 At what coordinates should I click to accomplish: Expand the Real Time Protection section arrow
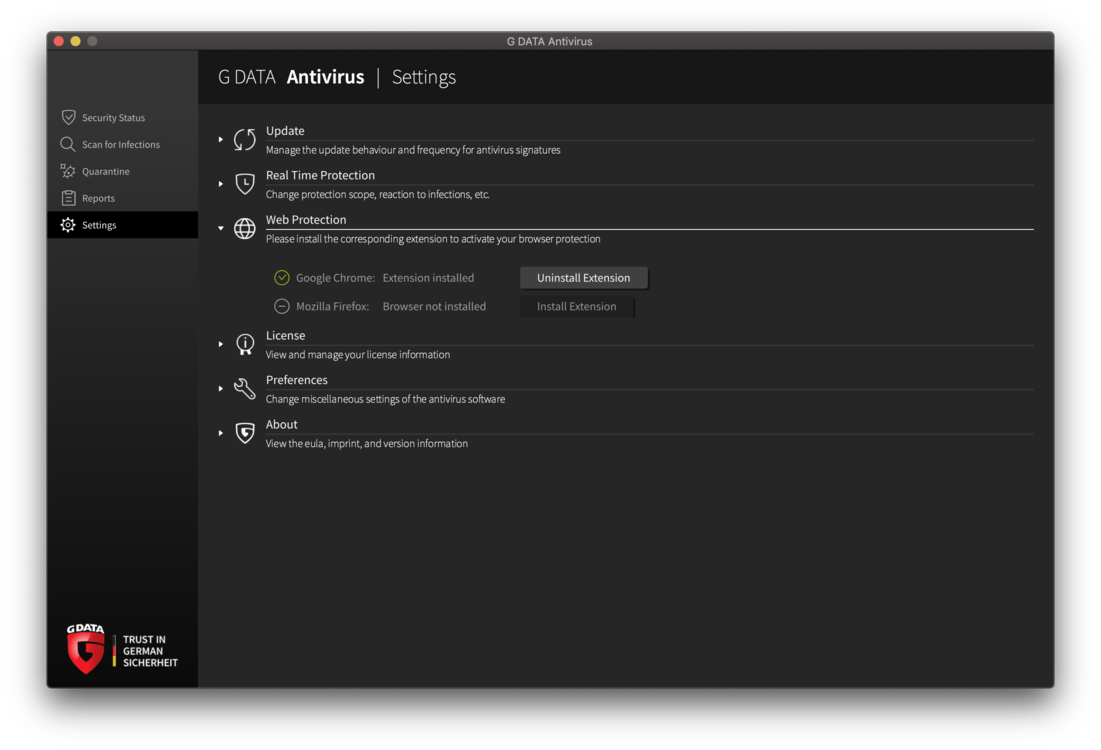click(221, 184)
